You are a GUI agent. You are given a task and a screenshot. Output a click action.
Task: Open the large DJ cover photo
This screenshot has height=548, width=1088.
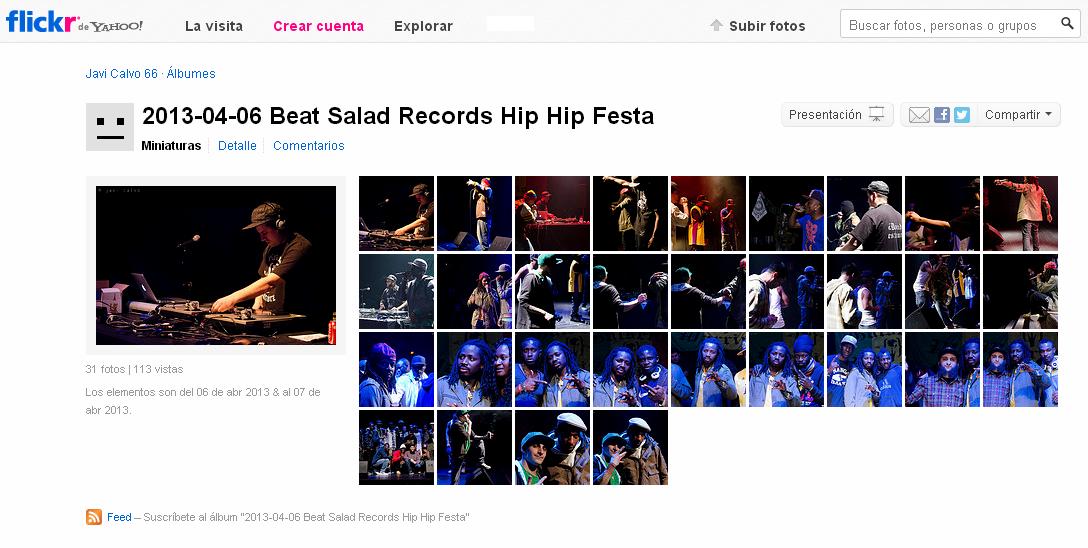(x=216, y=265)
